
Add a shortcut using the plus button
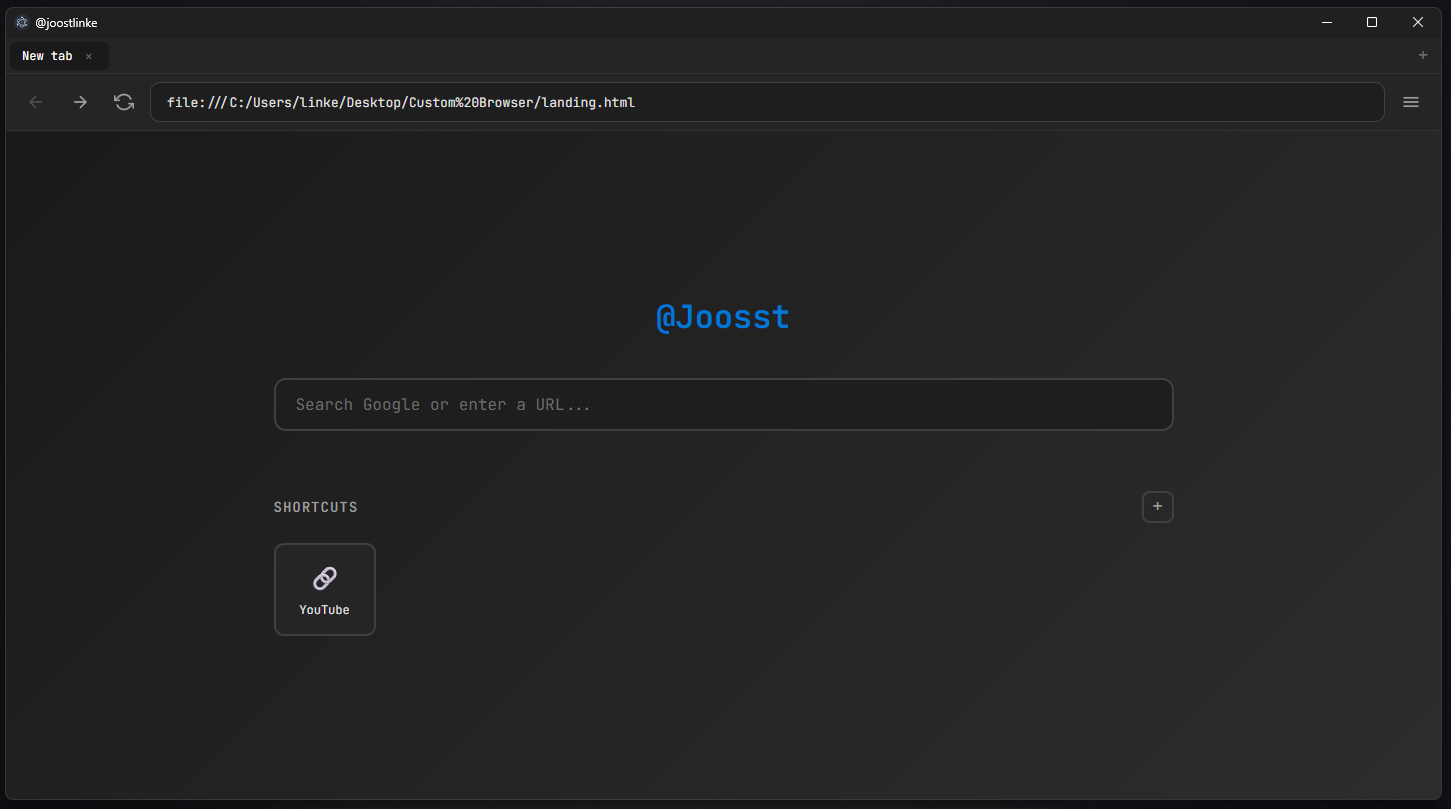(x=1157, y=506)
